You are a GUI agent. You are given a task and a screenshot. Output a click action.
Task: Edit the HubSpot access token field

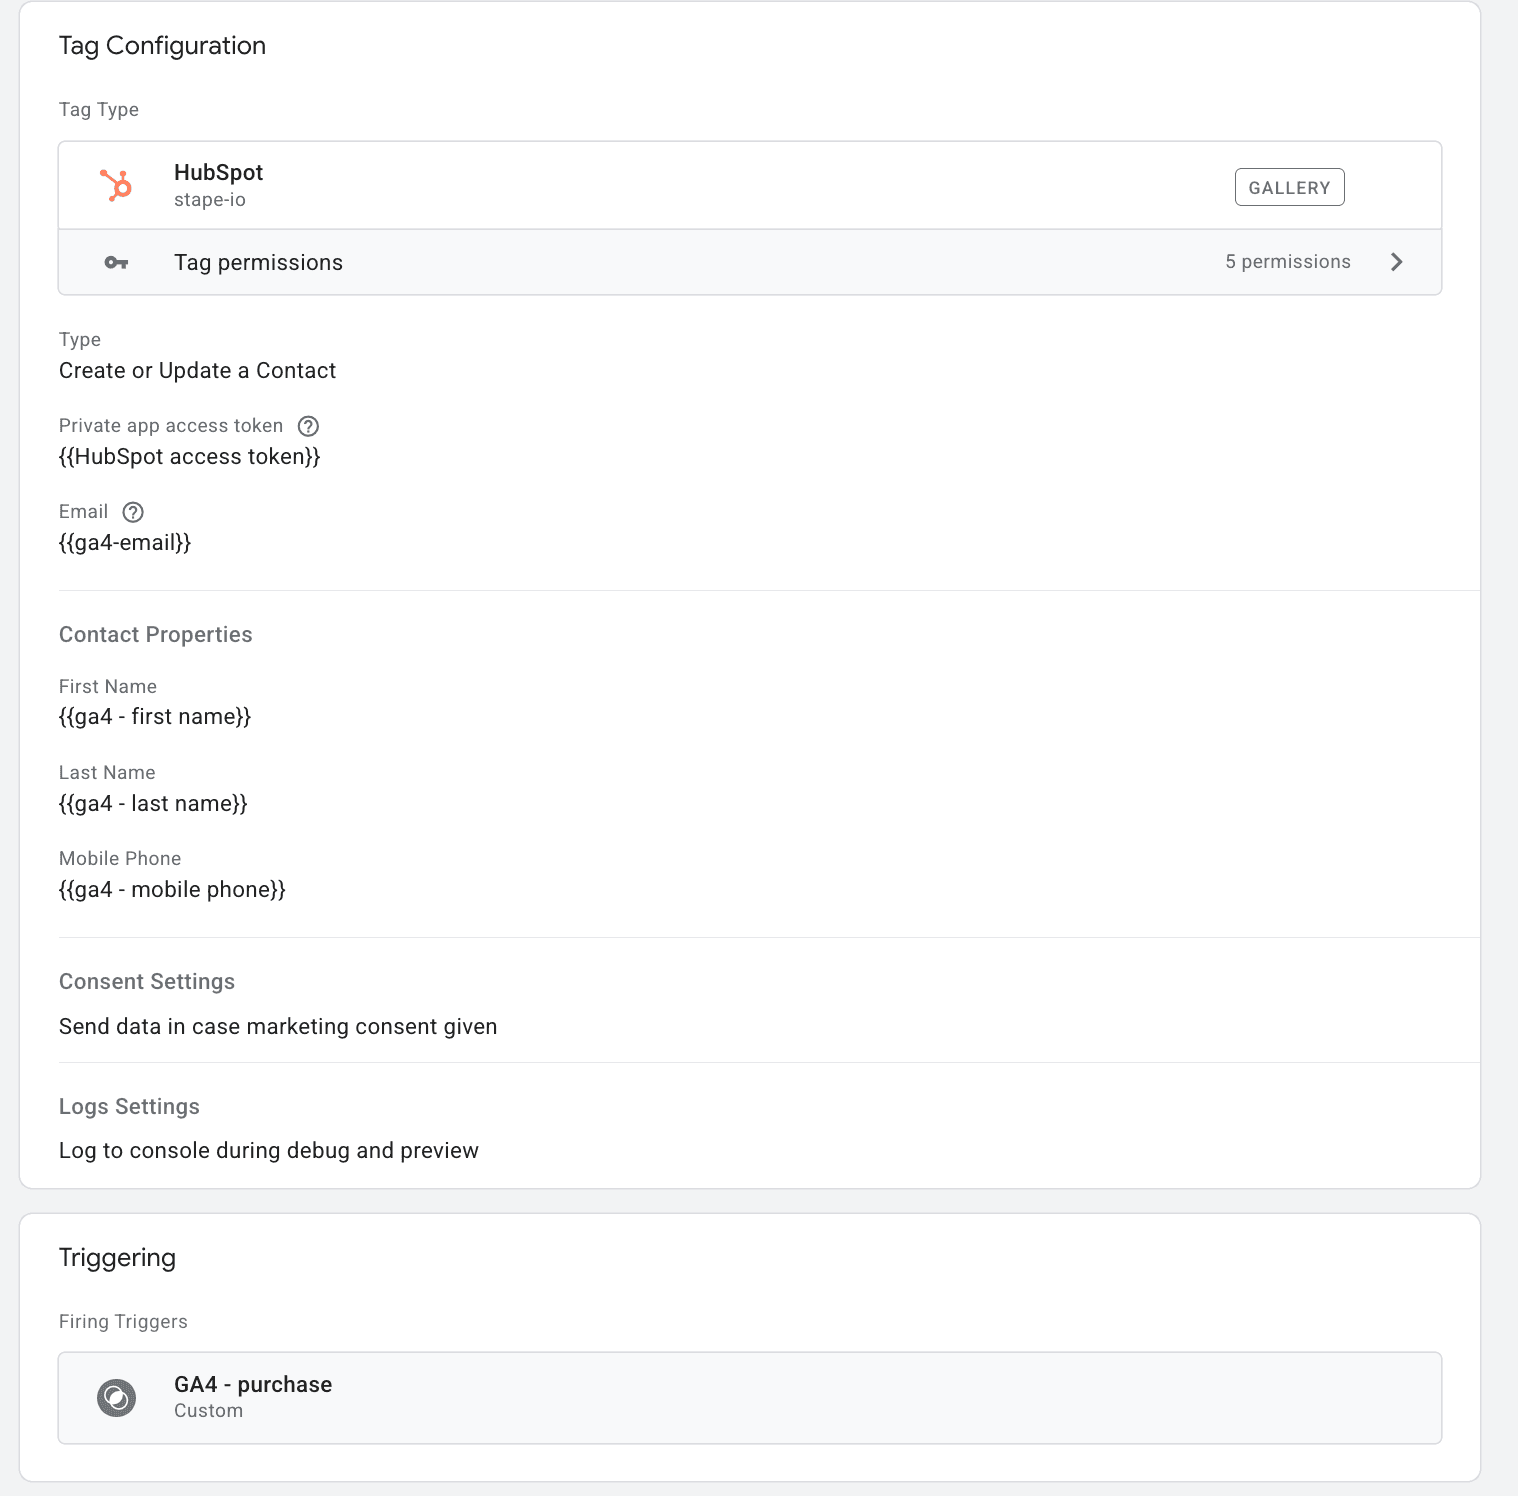(x=190, y=456)
